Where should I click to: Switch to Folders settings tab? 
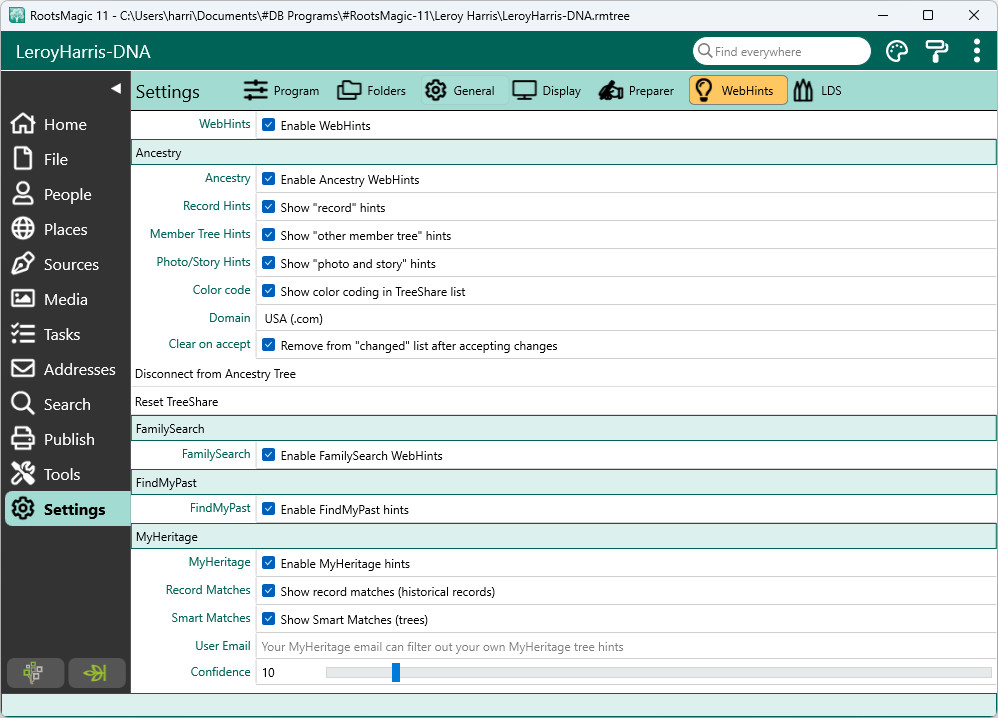[371, 90]
